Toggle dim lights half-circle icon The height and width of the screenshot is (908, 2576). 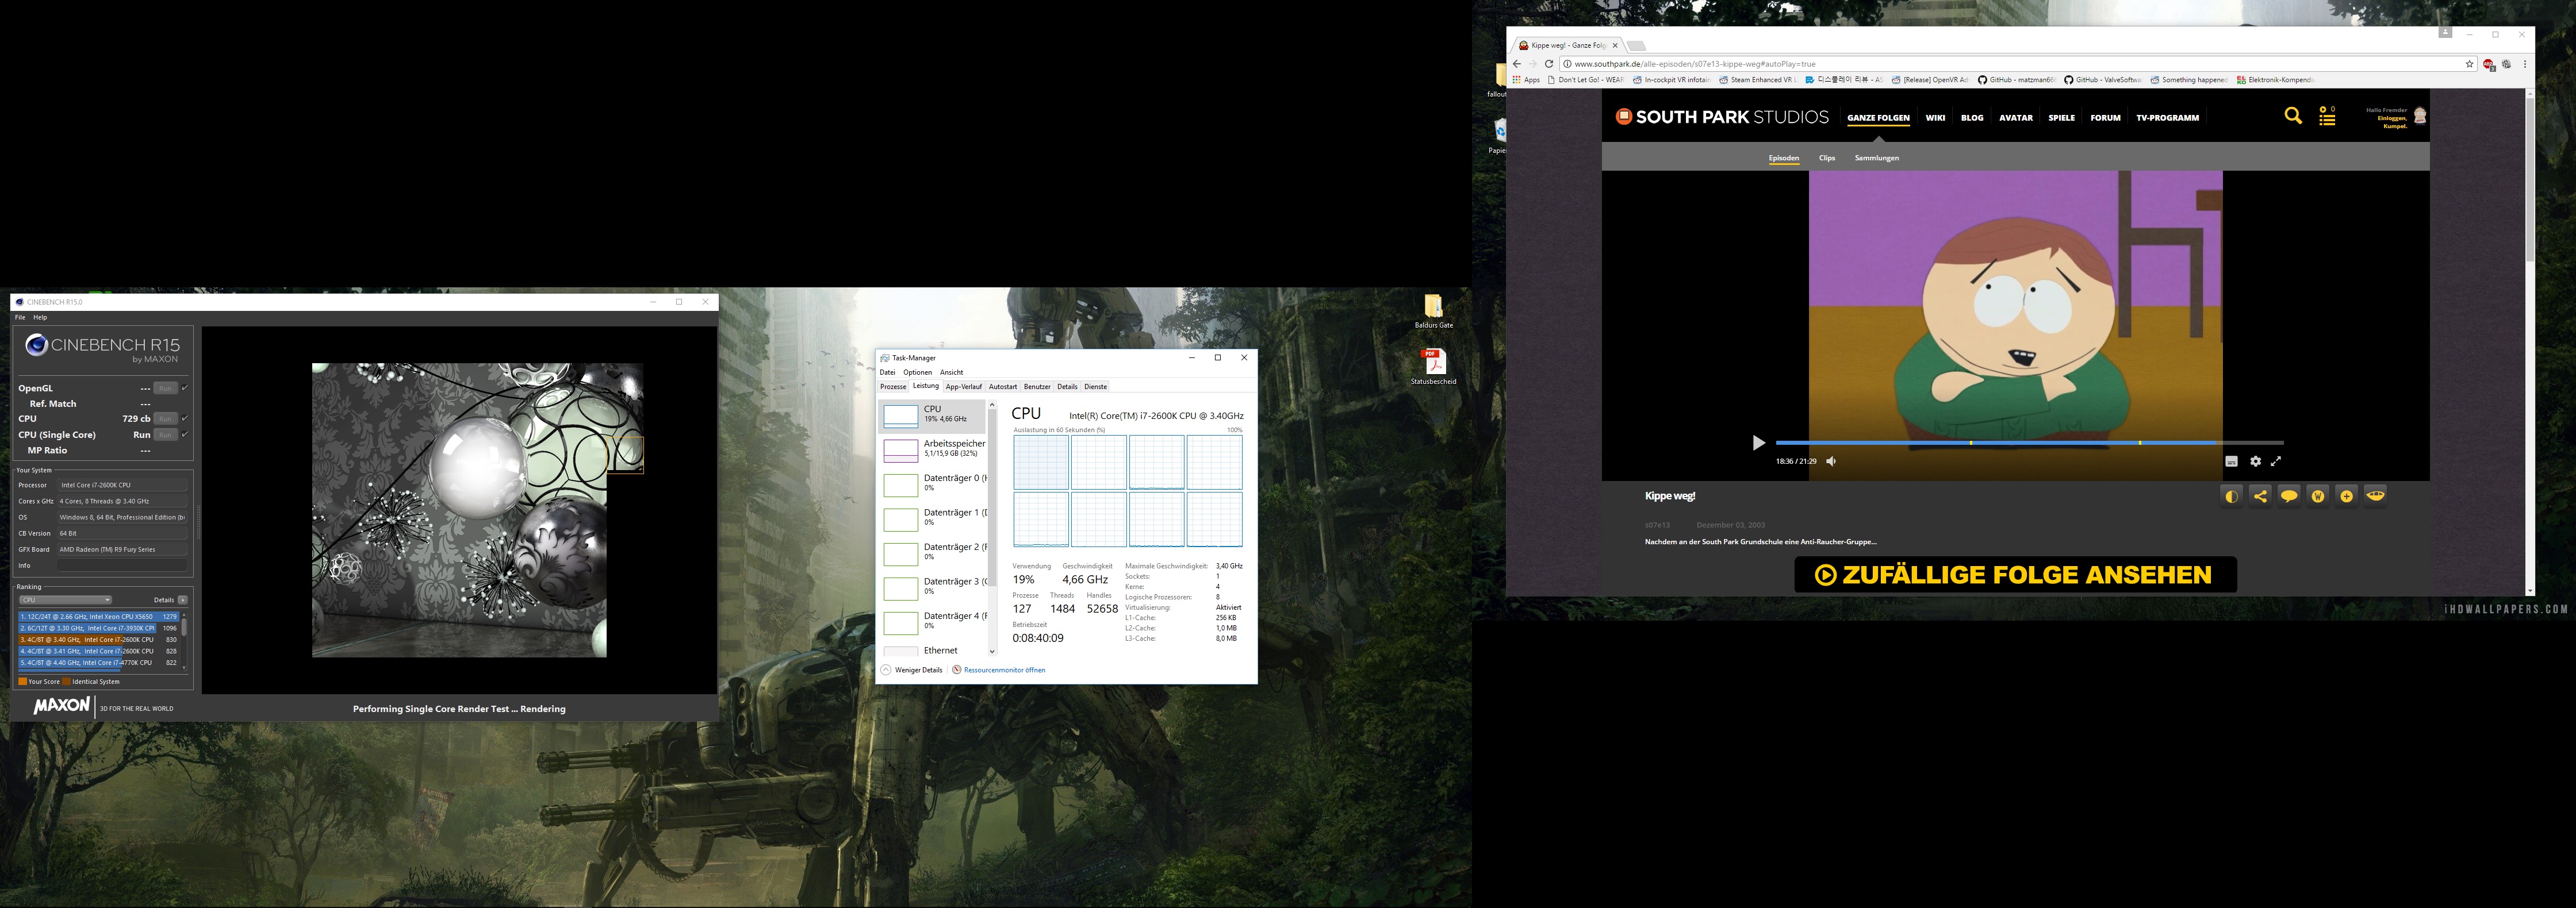[x=2231, y=496]
